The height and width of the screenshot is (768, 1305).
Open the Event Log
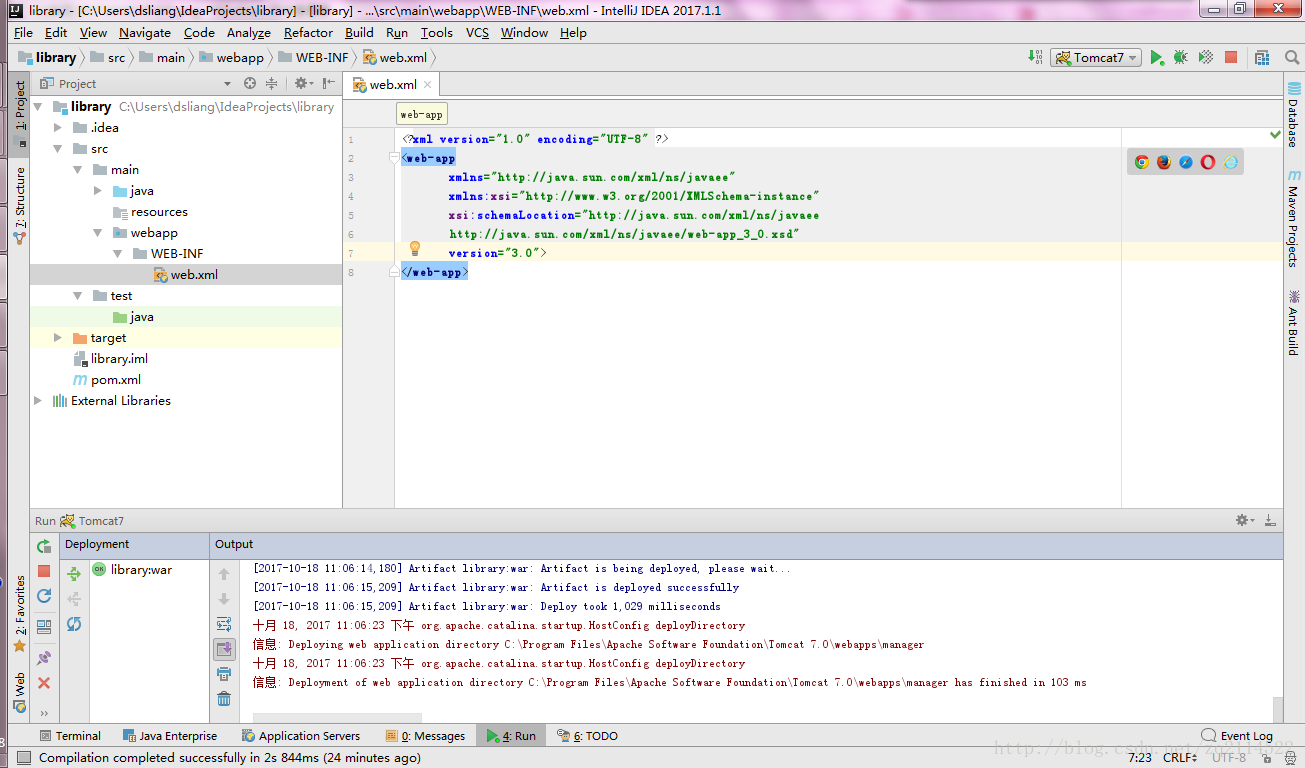click(1238, 736)
